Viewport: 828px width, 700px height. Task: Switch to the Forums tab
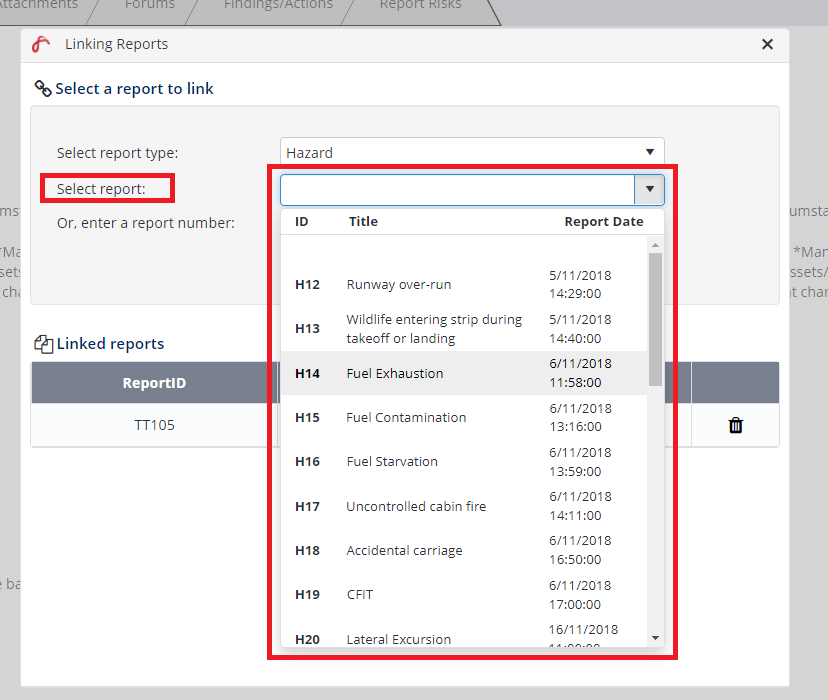pyautogui.click(x=150, y=6)
